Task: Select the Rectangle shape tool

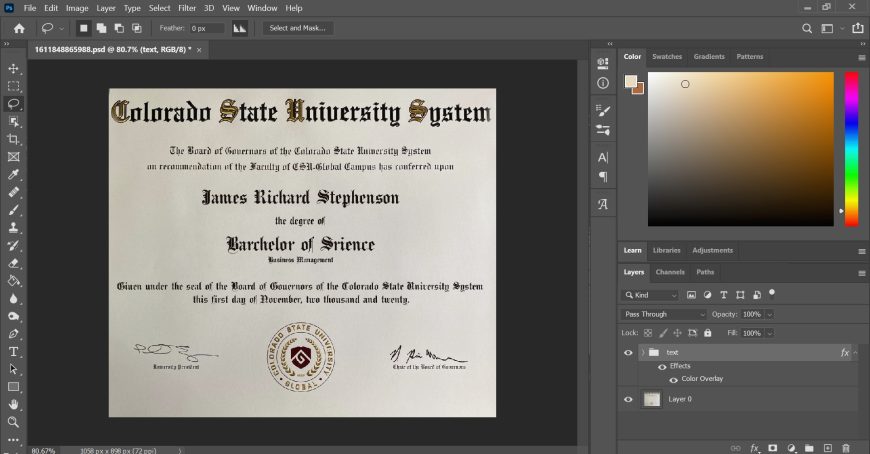Action: point(13,387)
